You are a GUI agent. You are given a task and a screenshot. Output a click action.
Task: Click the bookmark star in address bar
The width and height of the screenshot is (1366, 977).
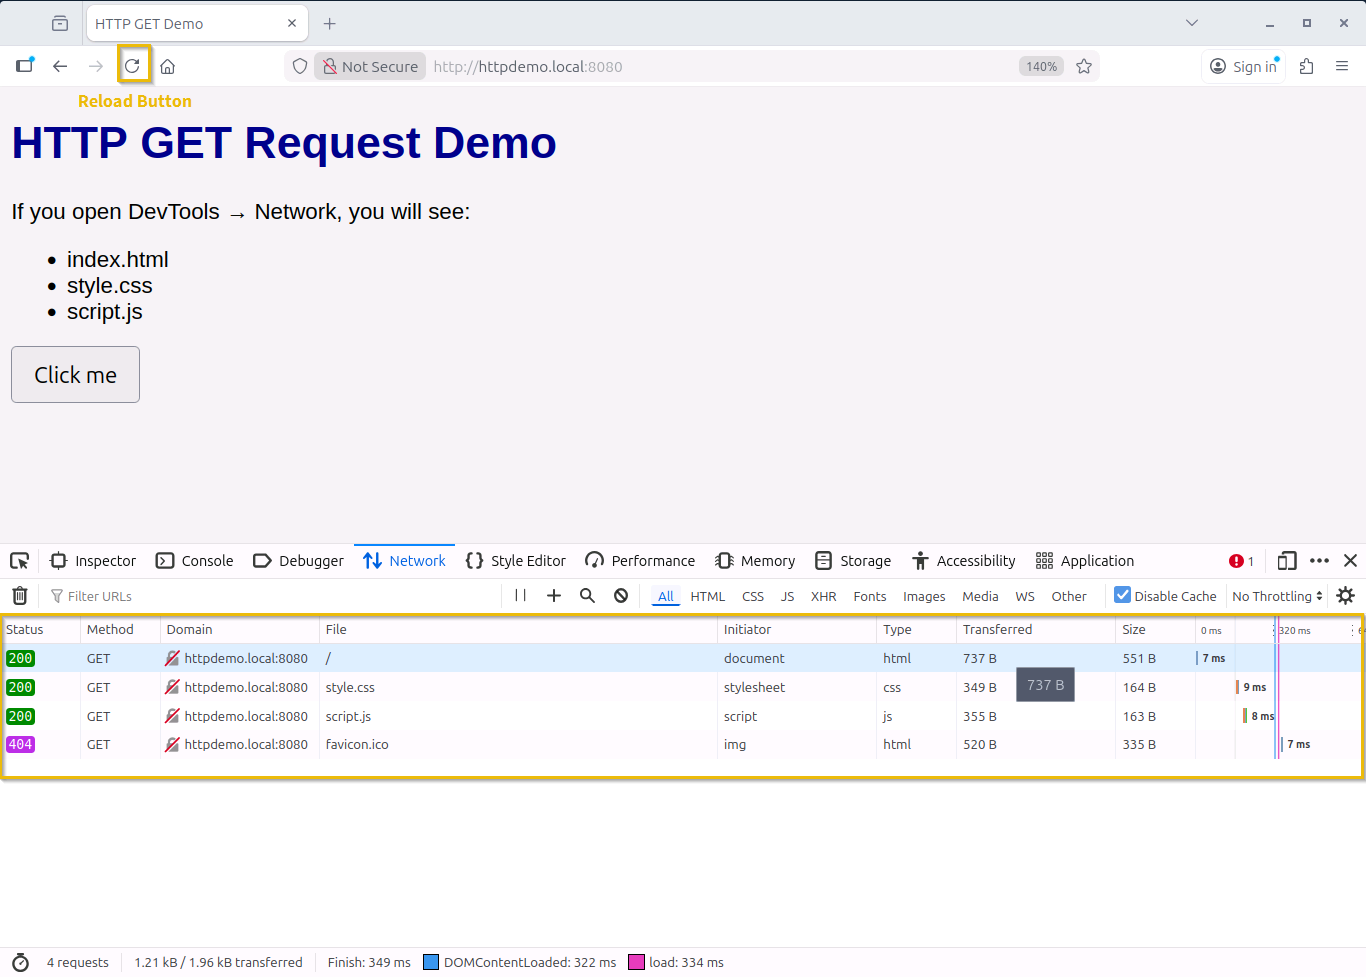point(1084,65)
